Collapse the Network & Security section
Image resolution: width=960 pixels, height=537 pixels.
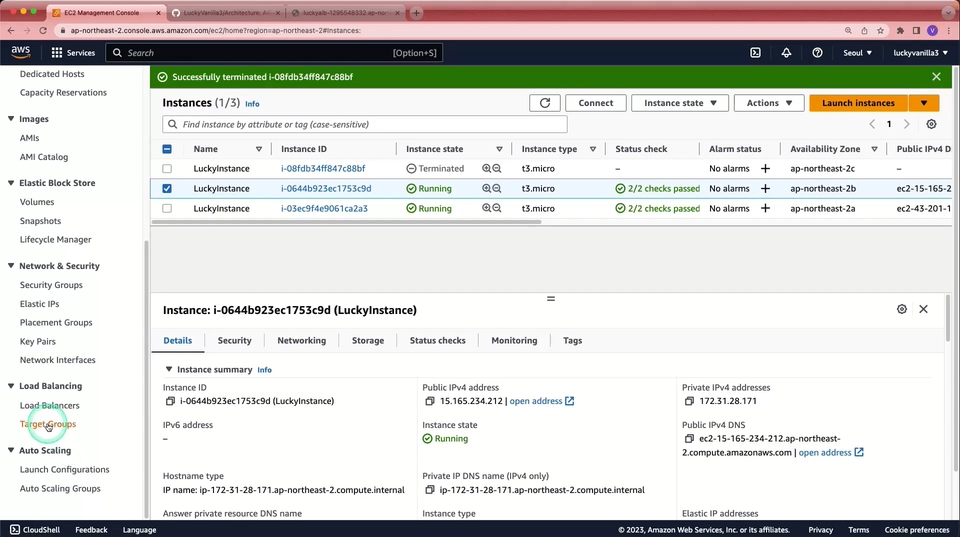[11, 266]
